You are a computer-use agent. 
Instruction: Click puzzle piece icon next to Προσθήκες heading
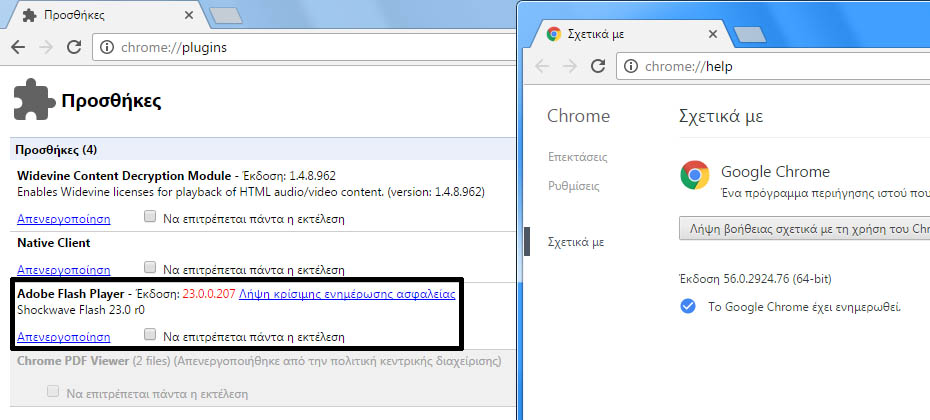coord(34,100)
